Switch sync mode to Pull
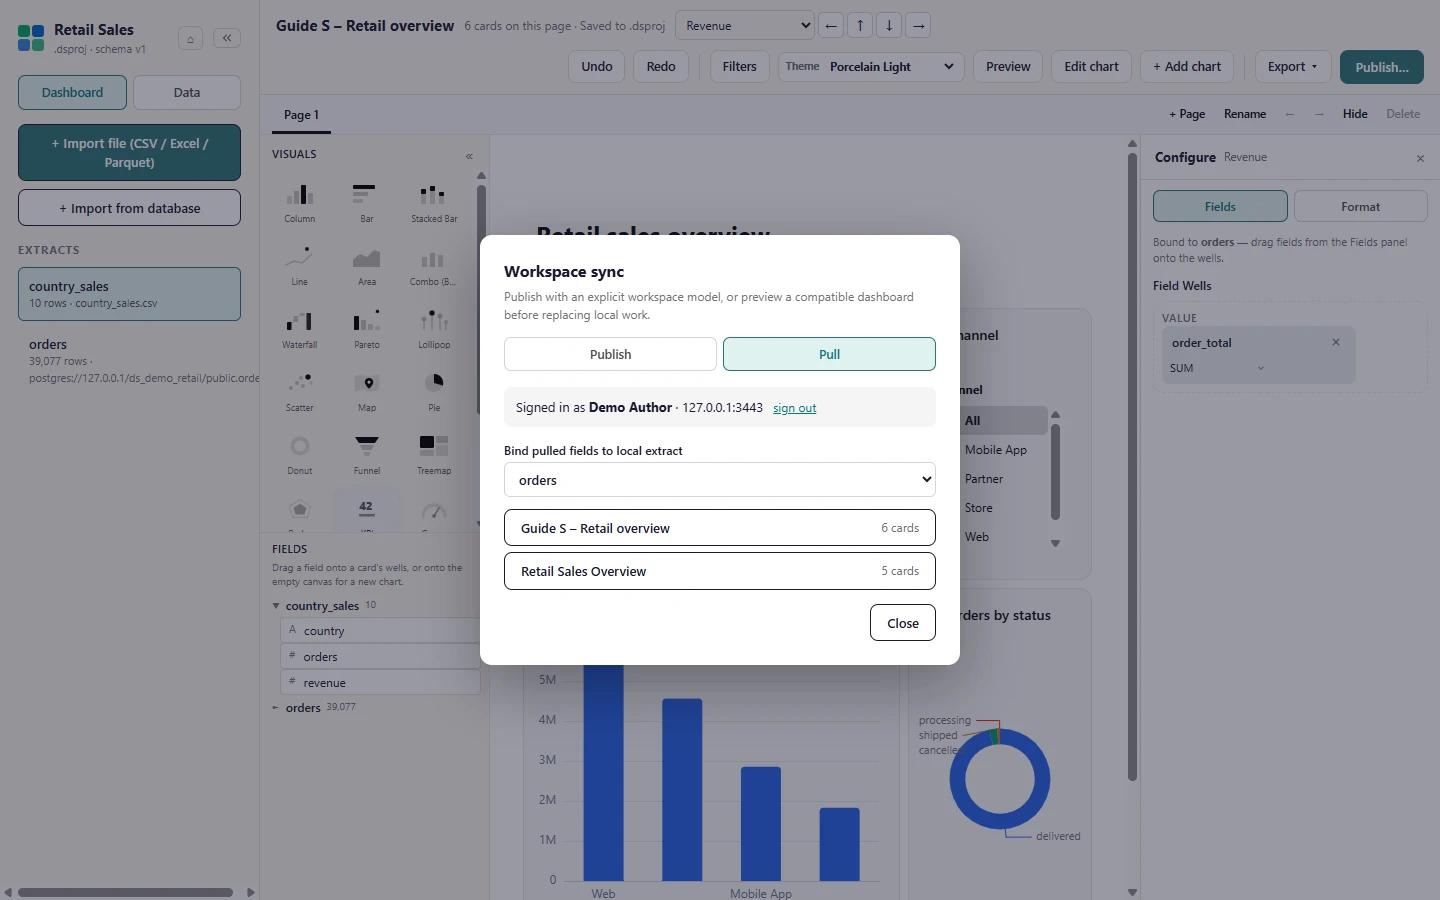This screenshot has width=1440, height=900. coord(829,354)
